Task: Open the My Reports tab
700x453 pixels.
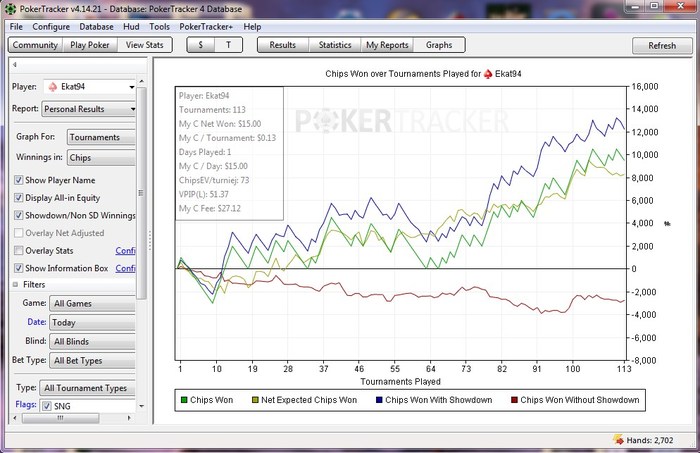Action: (387, 45)
